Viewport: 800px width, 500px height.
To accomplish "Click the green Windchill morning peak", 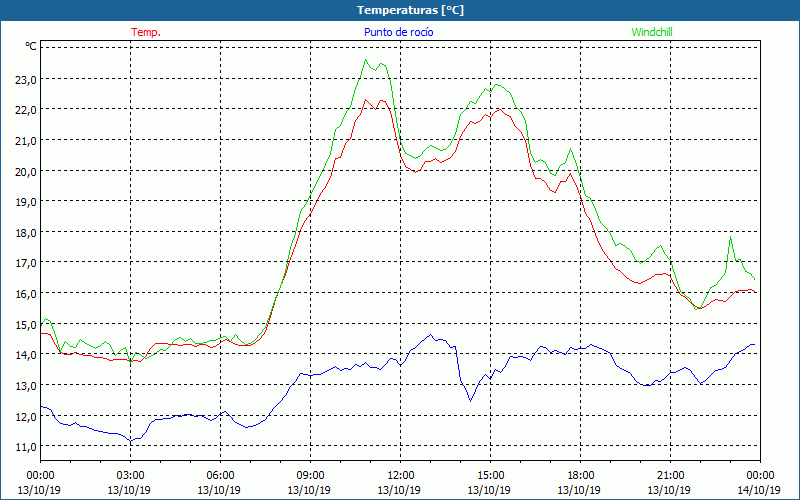I will point(366,60).
